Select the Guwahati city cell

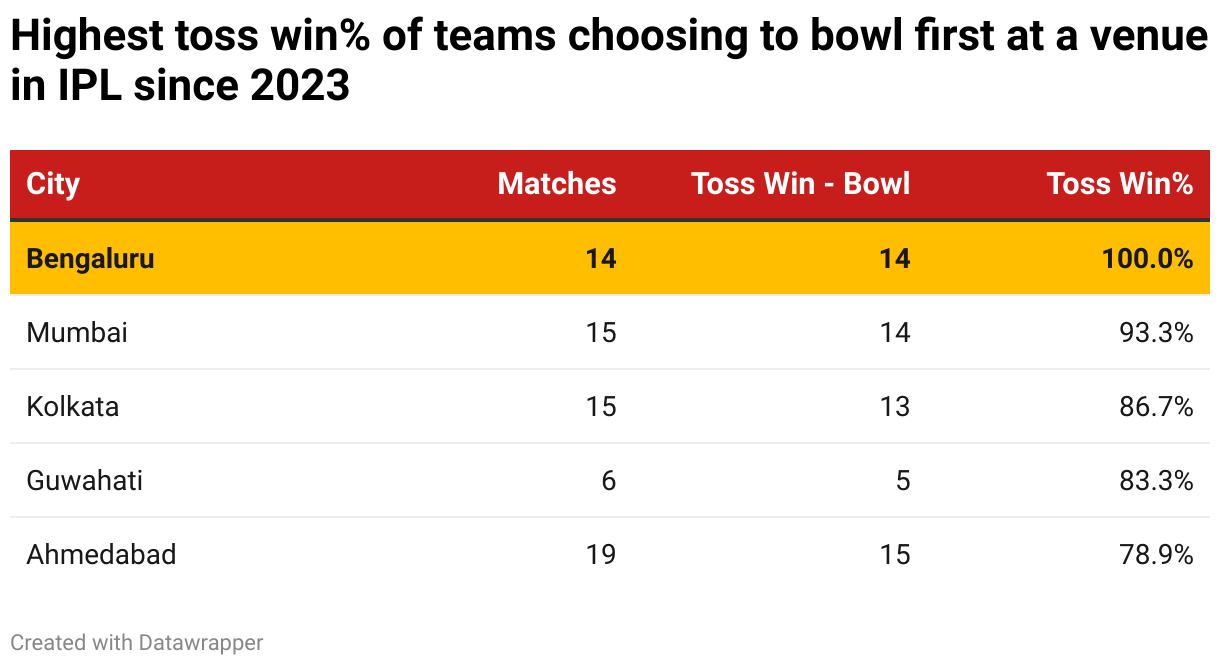coord(85,480)
